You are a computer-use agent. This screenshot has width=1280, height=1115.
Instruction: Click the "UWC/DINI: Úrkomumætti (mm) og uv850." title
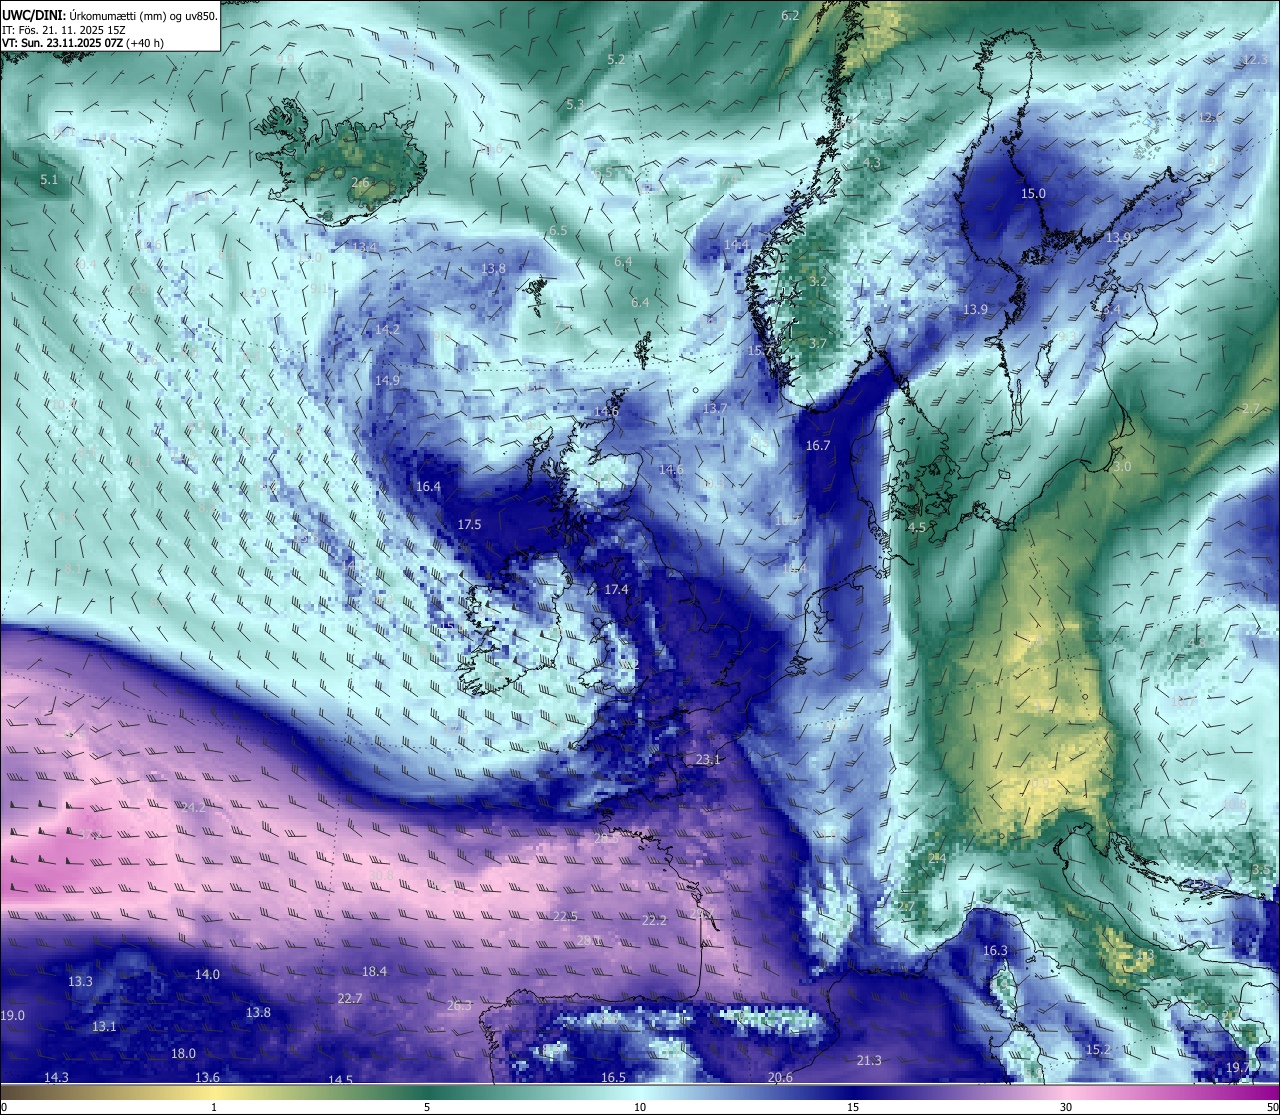pos(110,15)
